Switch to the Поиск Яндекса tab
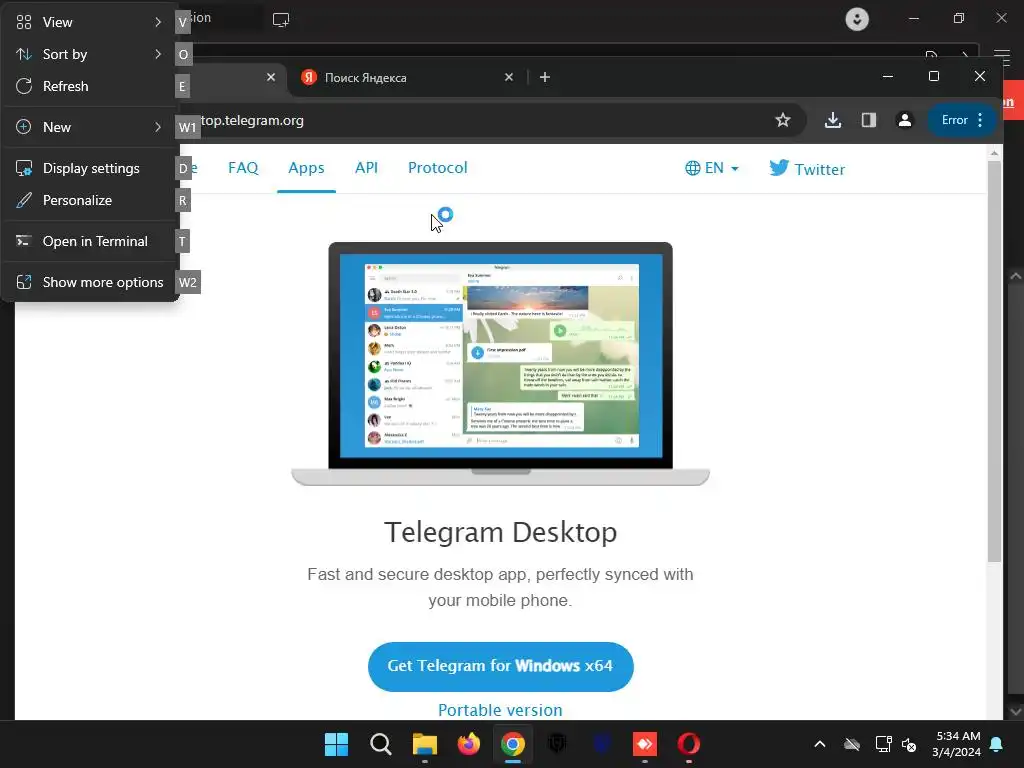Image resolution: width=1024 pixels, height=768 pixels. click(405, 78)
